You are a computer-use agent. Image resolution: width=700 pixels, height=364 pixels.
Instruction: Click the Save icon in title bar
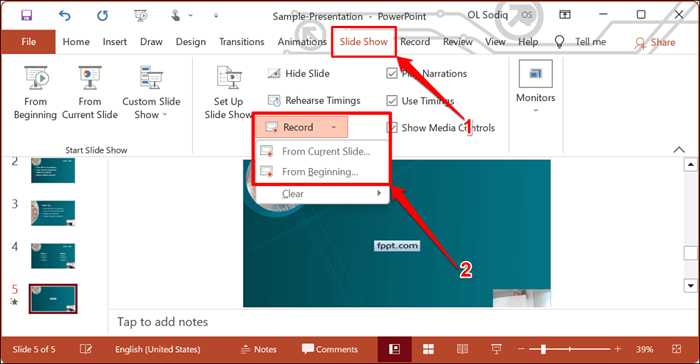[26, 16]
